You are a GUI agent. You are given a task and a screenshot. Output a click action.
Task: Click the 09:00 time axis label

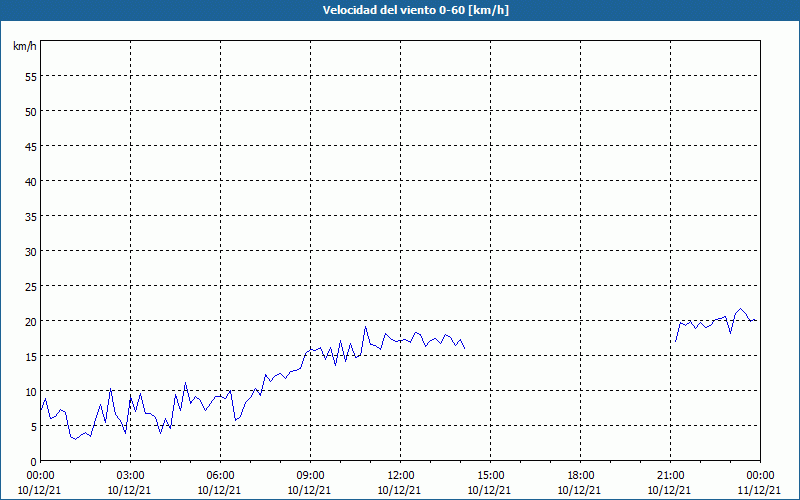(310, 476)
